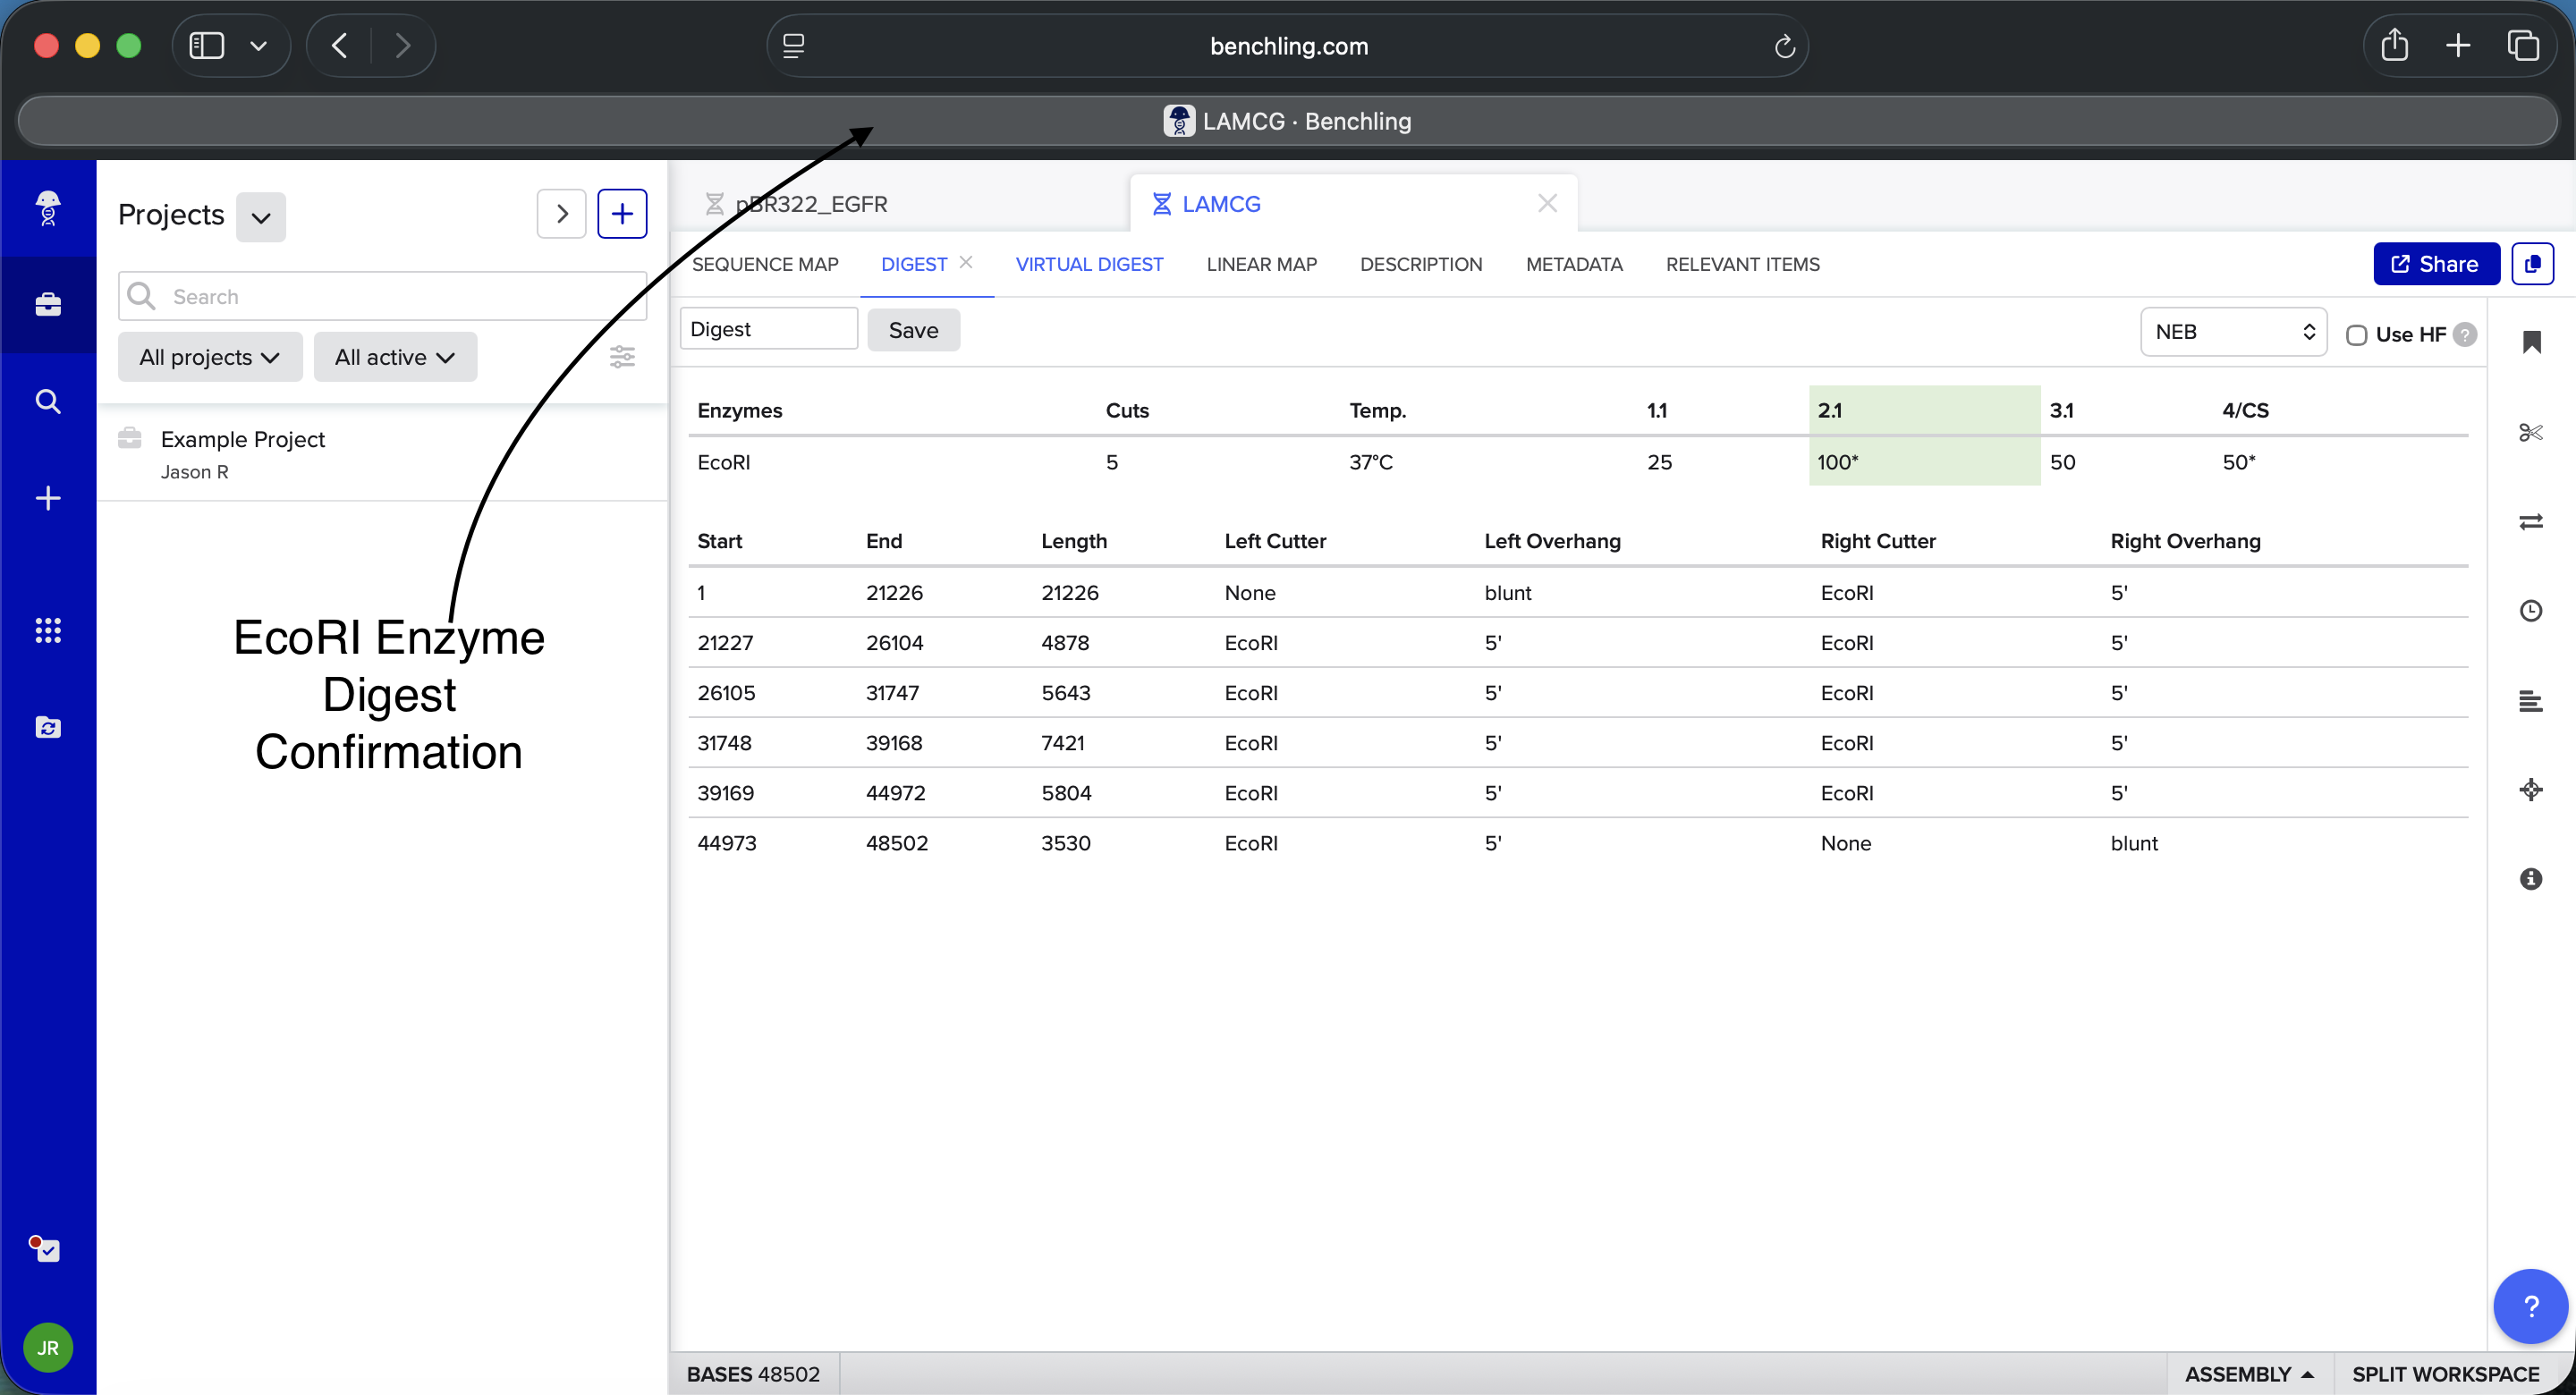Open the All active filter dropdown

point(394,357)
